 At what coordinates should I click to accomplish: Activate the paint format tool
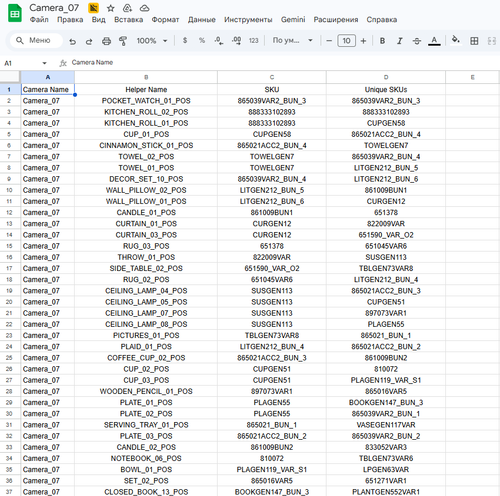[x=123, y=41]
